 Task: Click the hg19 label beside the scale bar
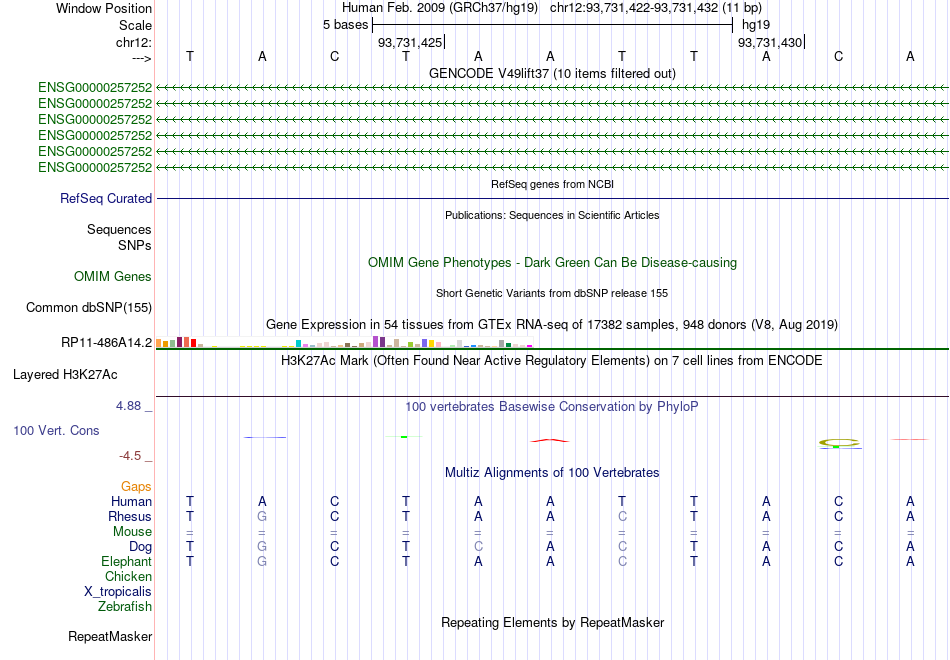tap(756, 25)
